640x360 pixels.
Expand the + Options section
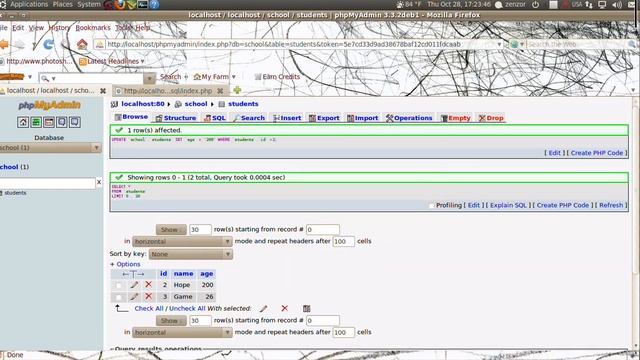click(x=125, y=264)
